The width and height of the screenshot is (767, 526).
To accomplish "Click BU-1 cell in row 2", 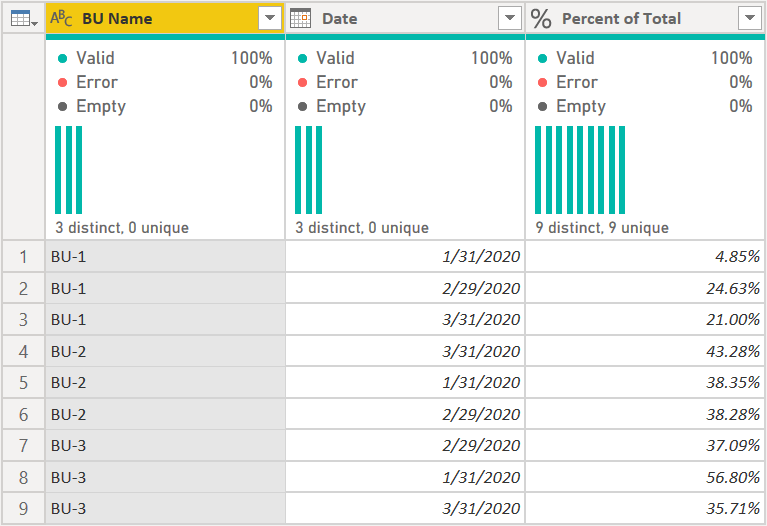I will tap(165, 288).
